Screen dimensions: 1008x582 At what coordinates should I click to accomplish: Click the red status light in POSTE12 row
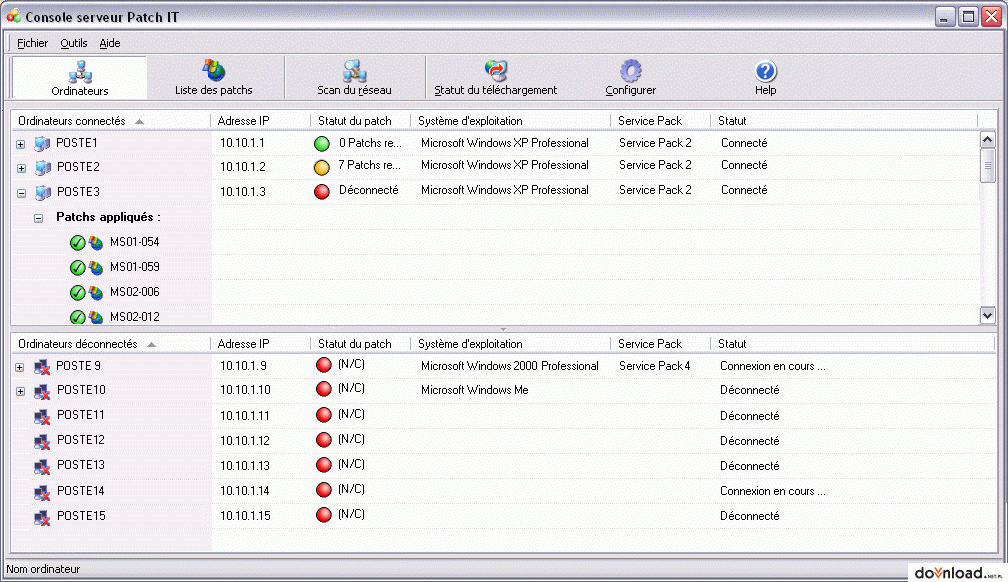click(324, 439)
